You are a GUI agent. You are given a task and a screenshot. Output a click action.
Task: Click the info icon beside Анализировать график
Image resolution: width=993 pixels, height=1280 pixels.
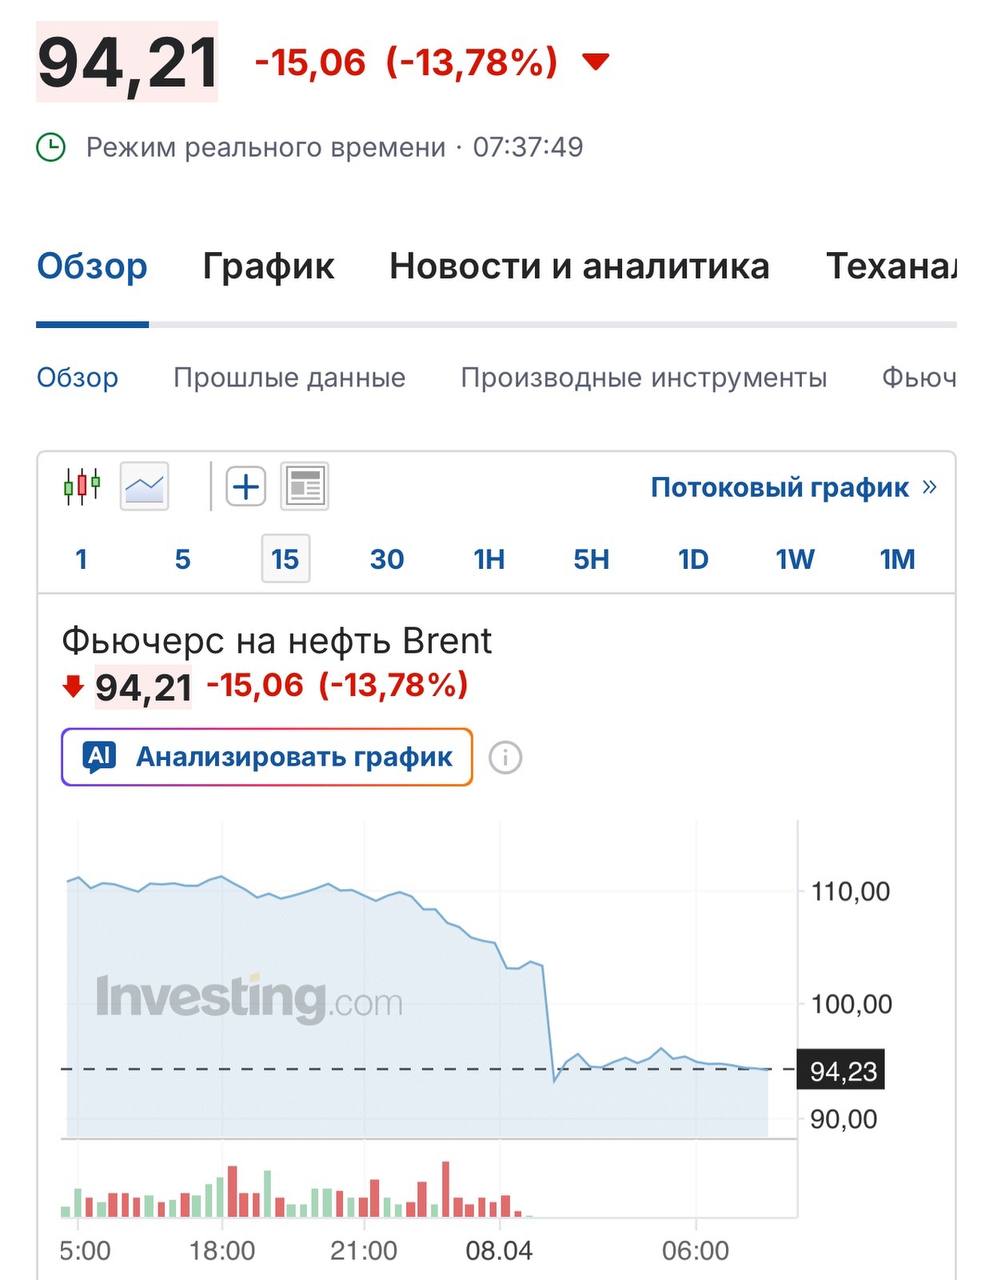tap(507, 757)
